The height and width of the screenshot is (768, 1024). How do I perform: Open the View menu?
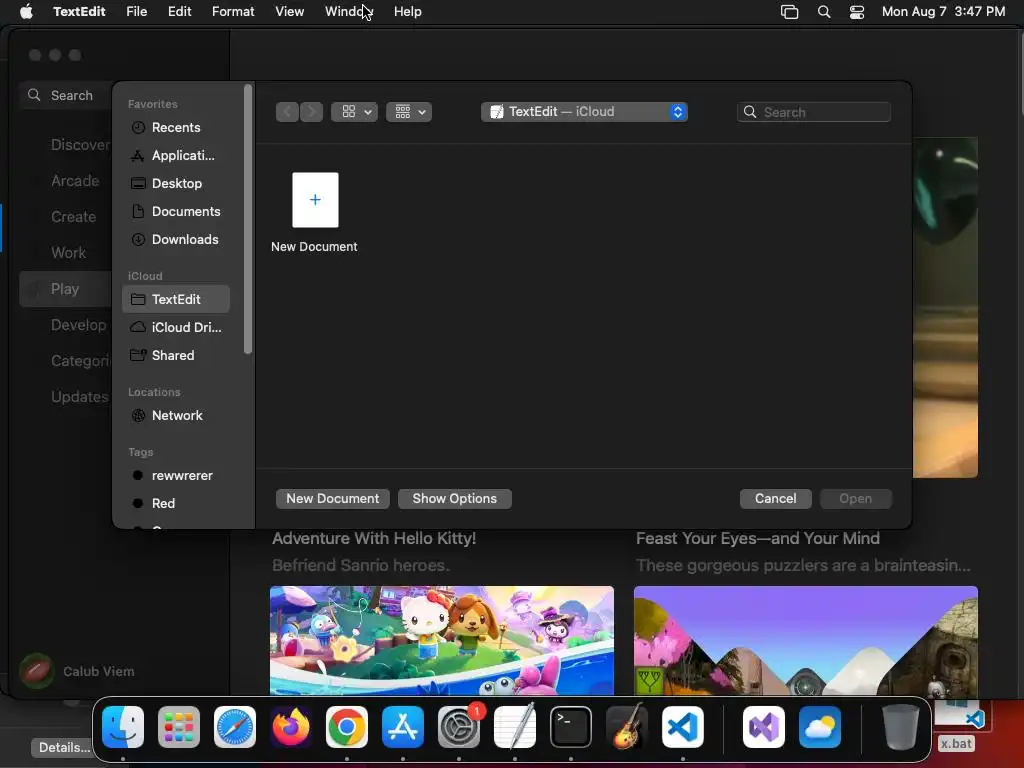tap(289, 12)
